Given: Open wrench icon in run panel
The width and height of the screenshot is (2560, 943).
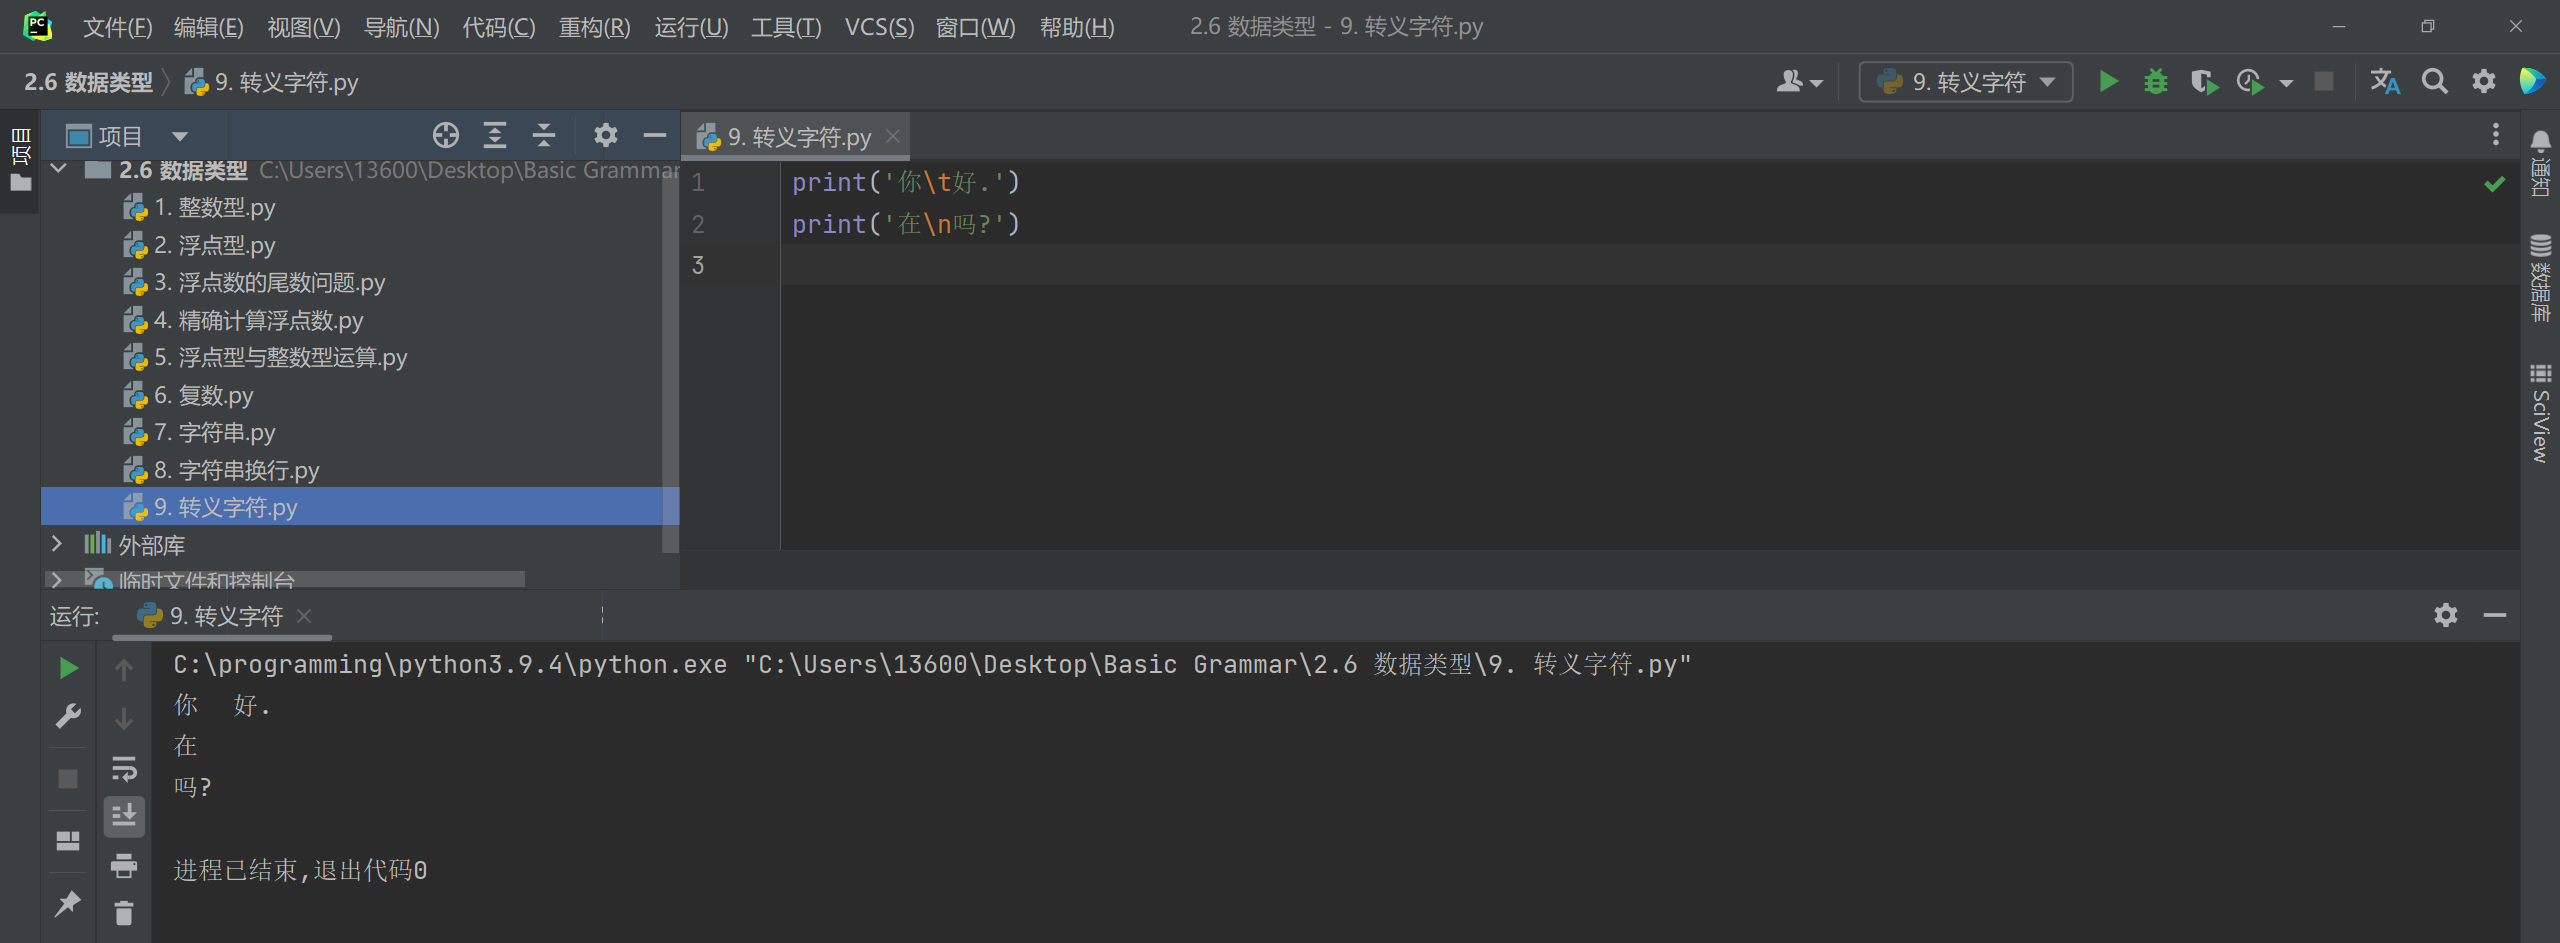Looking at the screenshot, I should [x=68, y=716].
